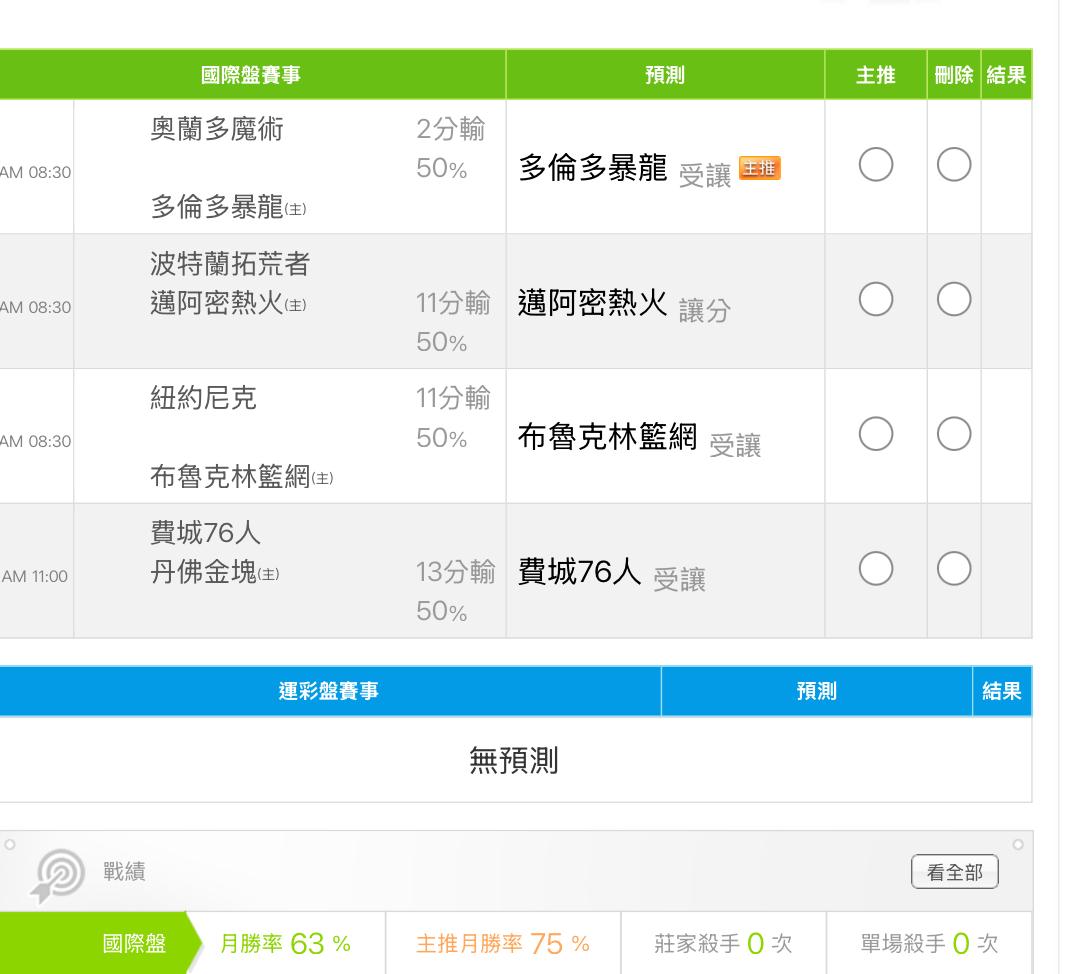Click predicted team 費城76人 受讓
The image size is (1073, 974).
(x=612, y=574)
